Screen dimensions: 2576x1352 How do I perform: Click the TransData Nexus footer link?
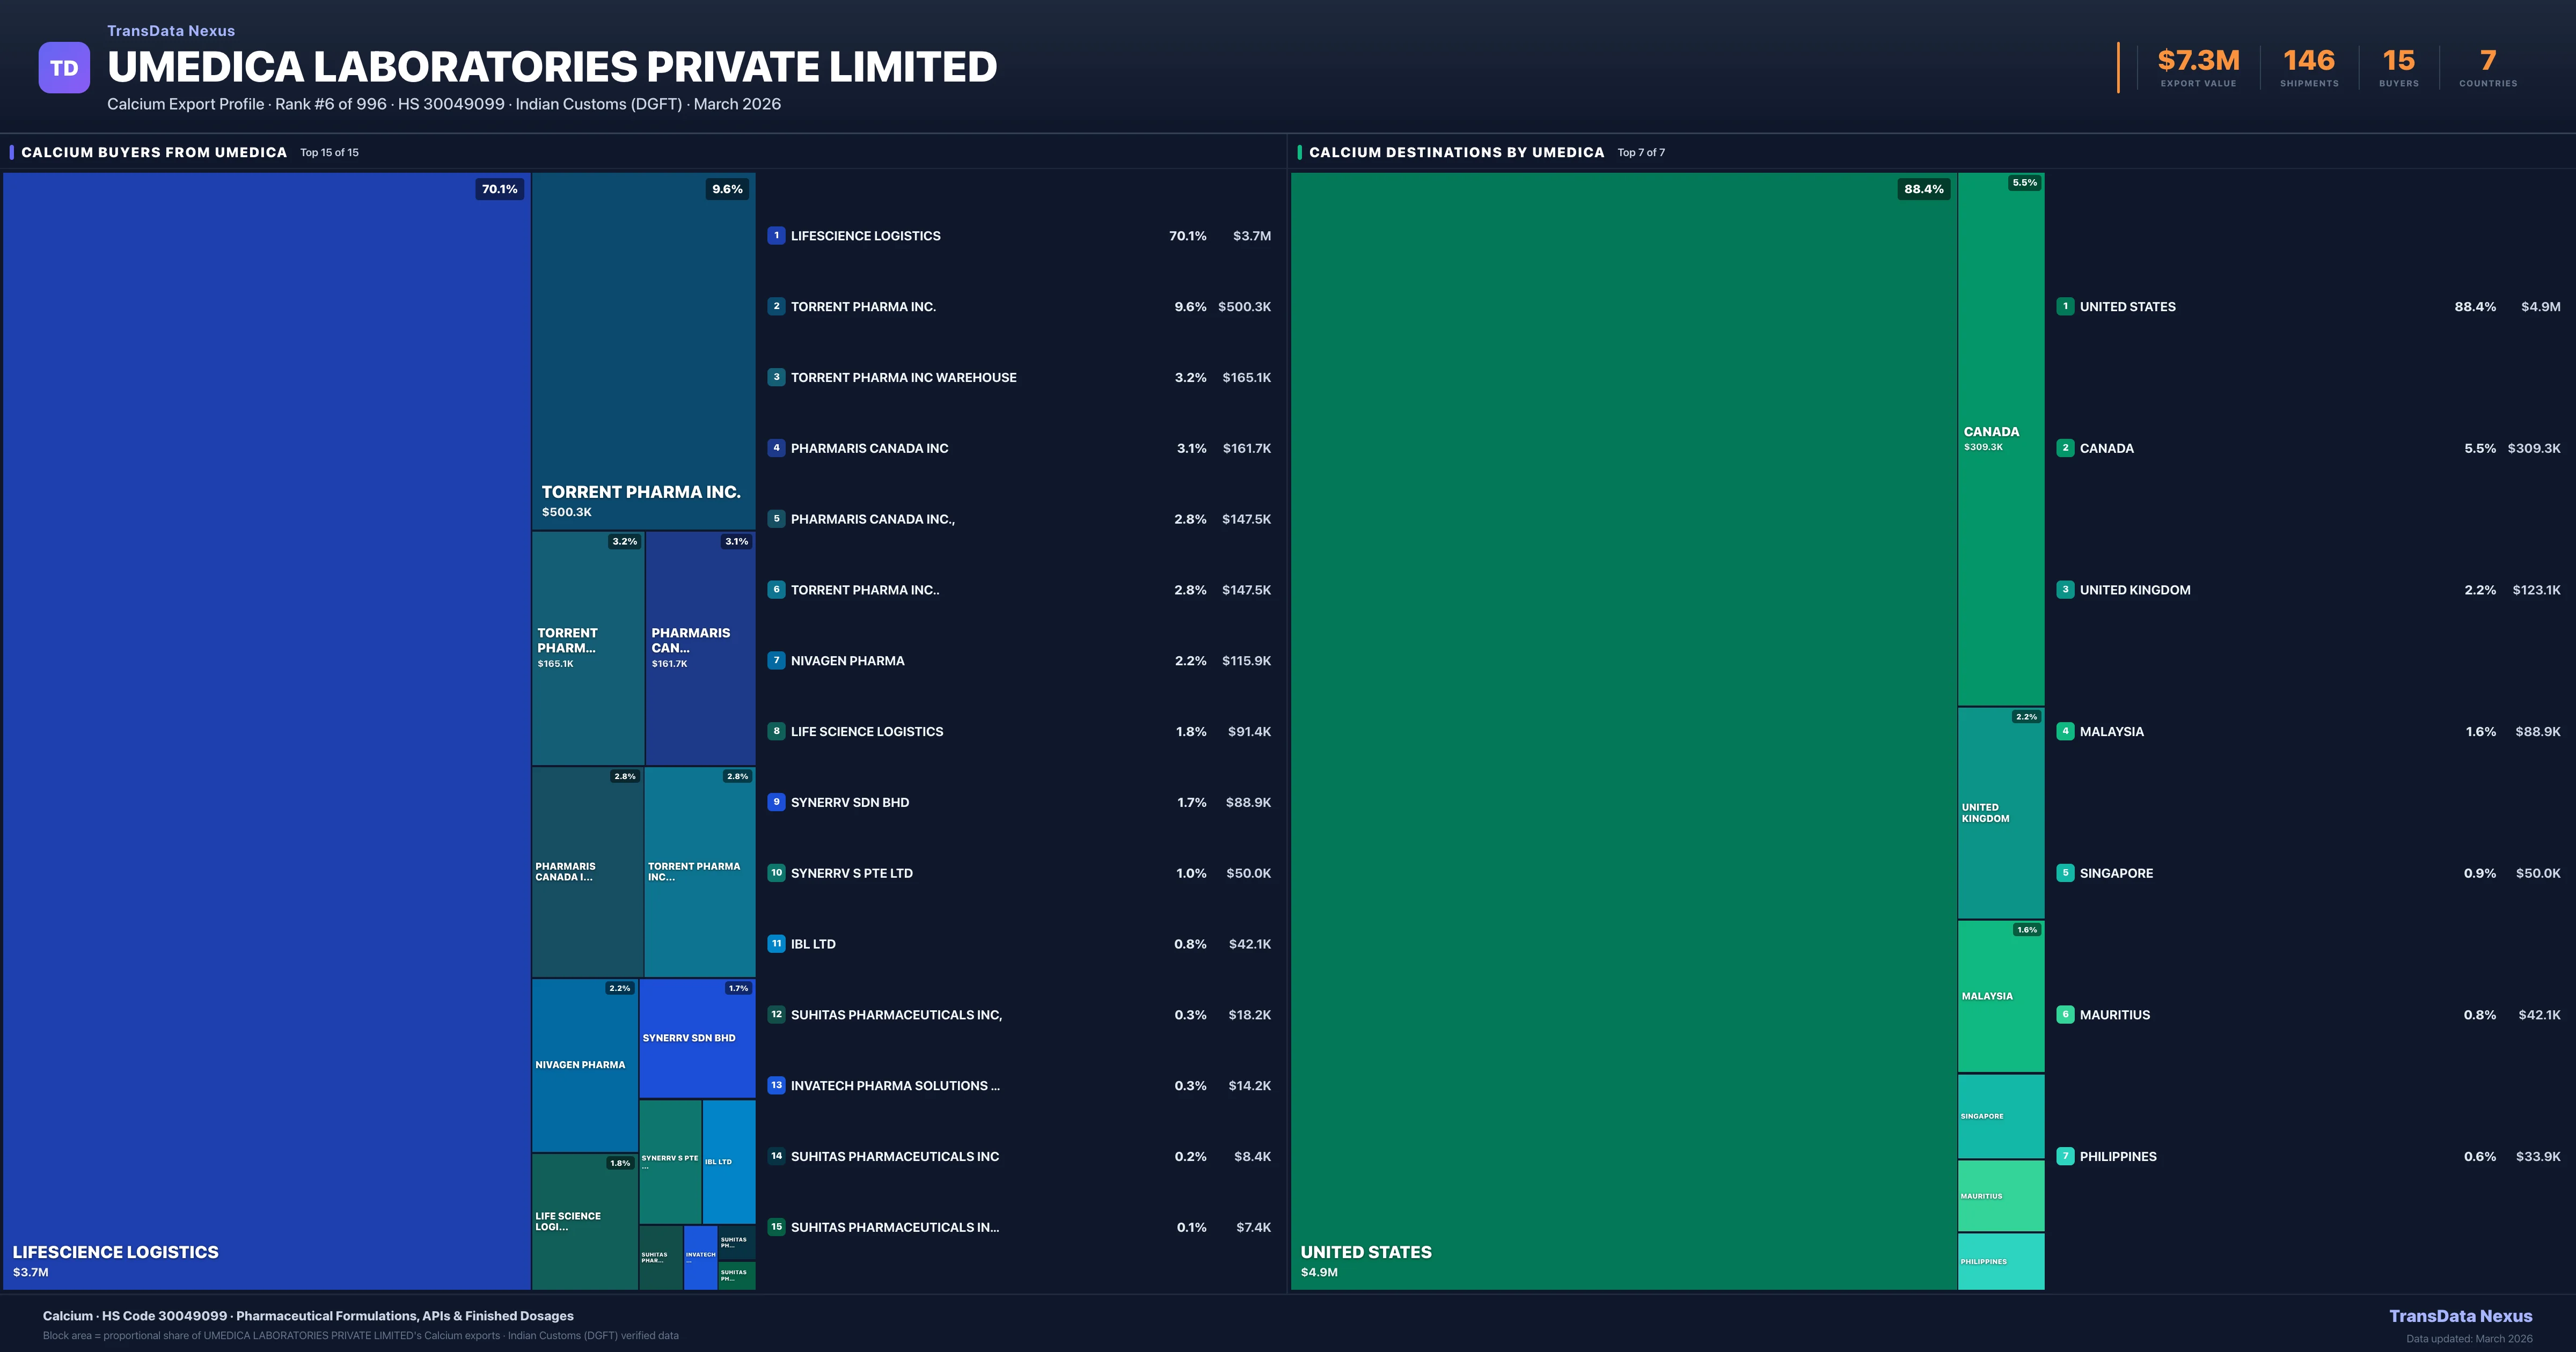[x=2460, y=1316]
